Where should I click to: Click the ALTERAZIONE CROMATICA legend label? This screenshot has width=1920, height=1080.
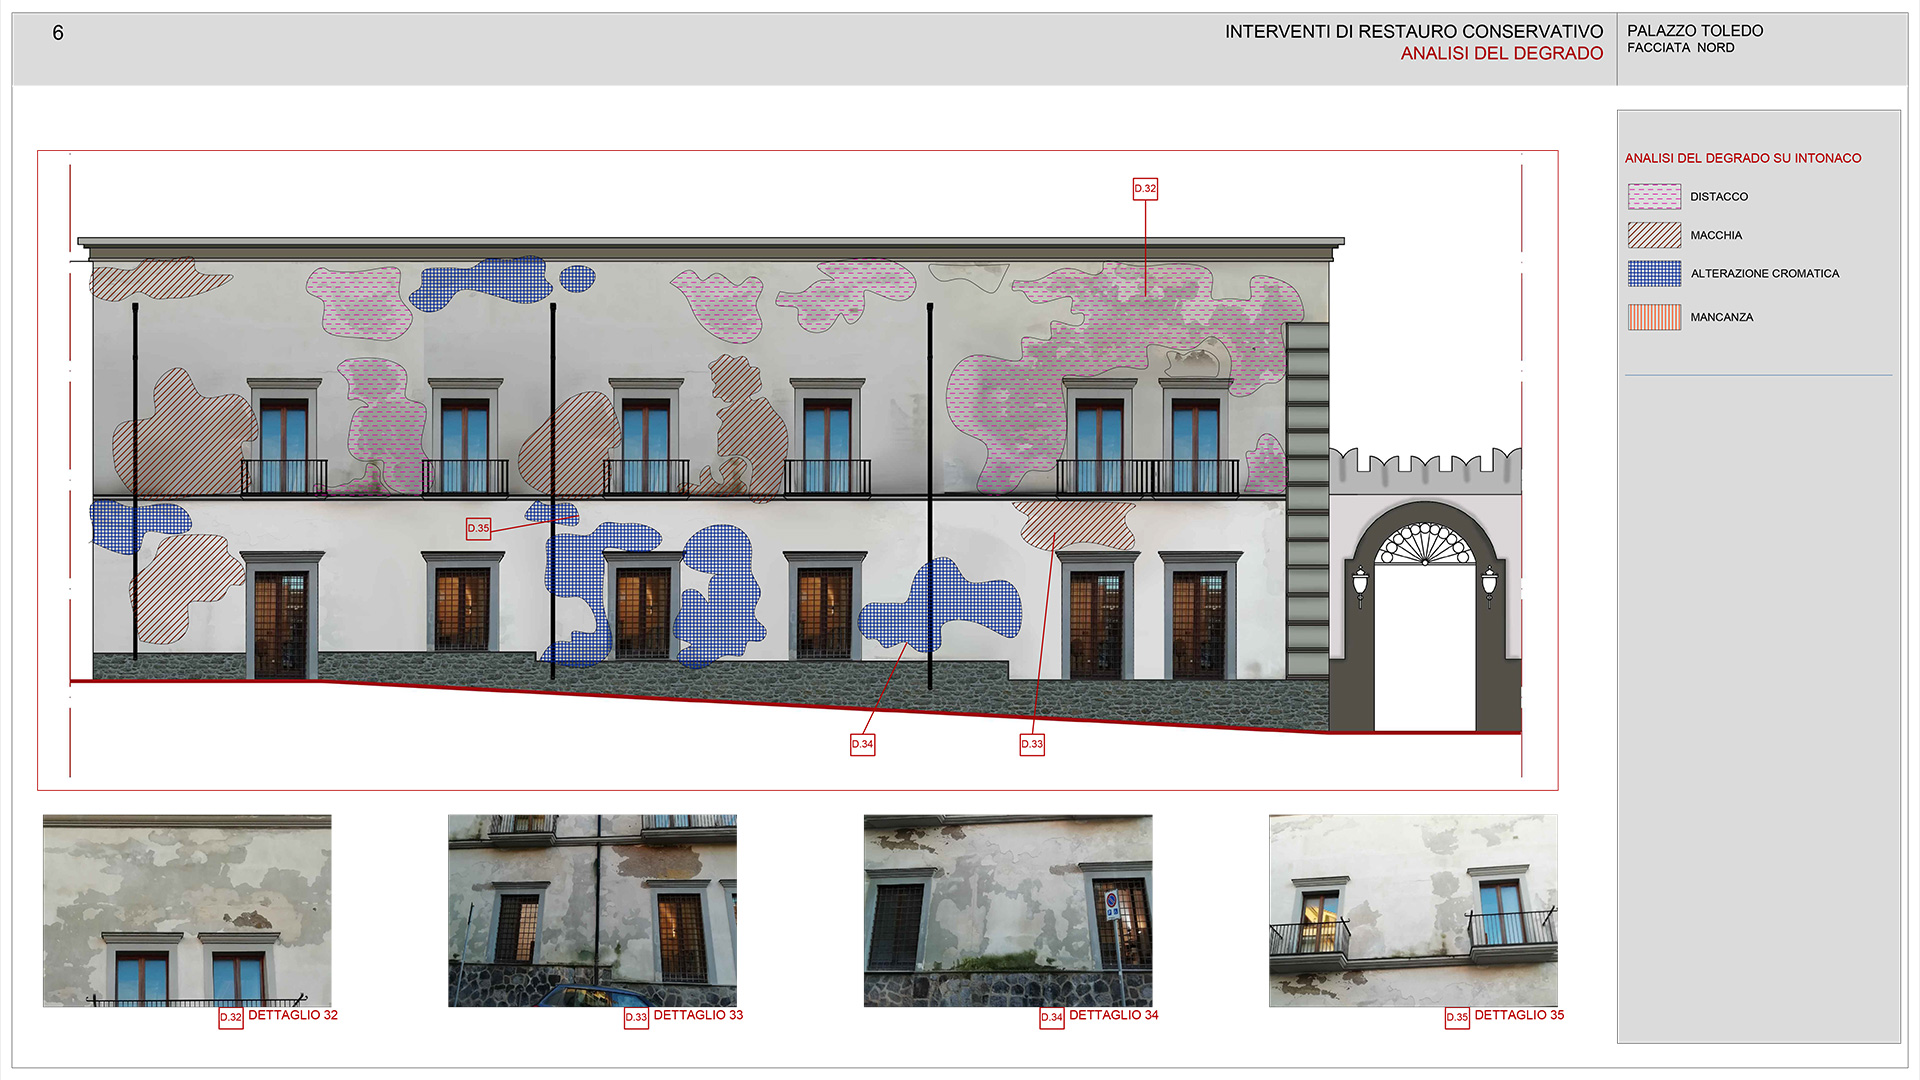point(1765,274)
